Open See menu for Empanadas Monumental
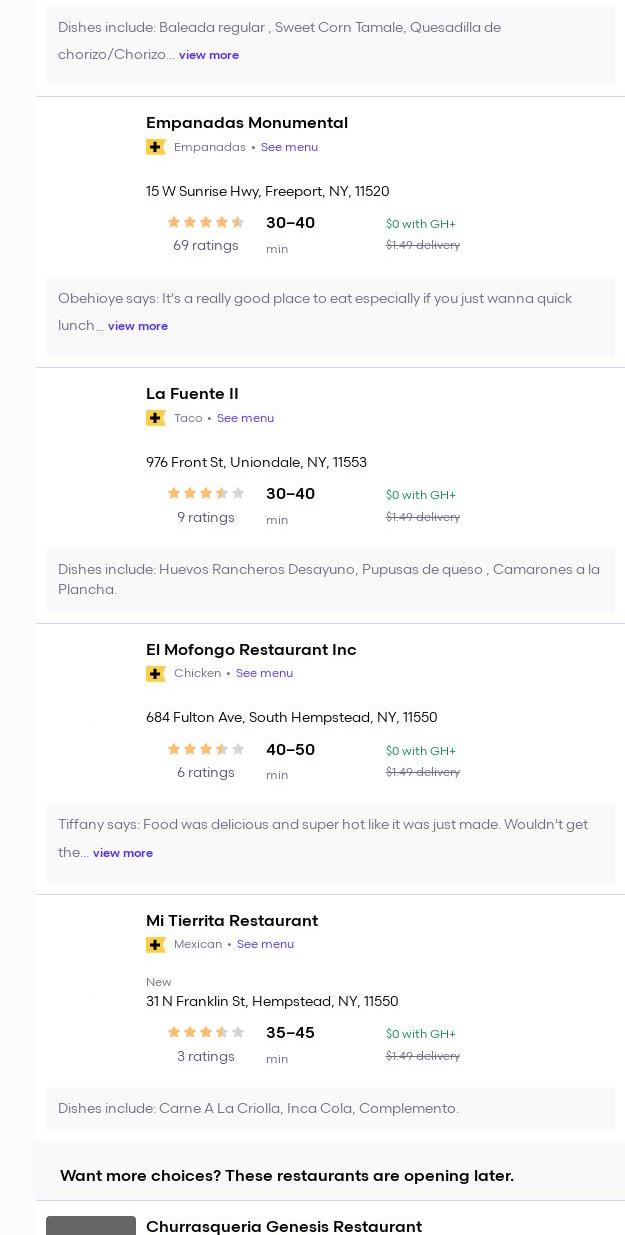625x1235 pixels. point(289,147)
